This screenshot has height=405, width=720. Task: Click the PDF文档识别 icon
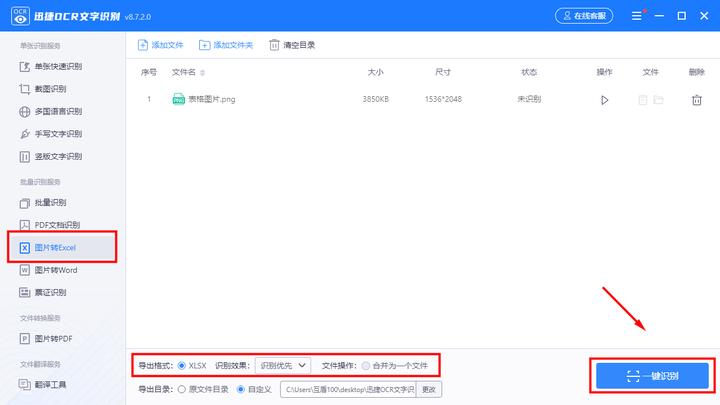click(25, 225)
